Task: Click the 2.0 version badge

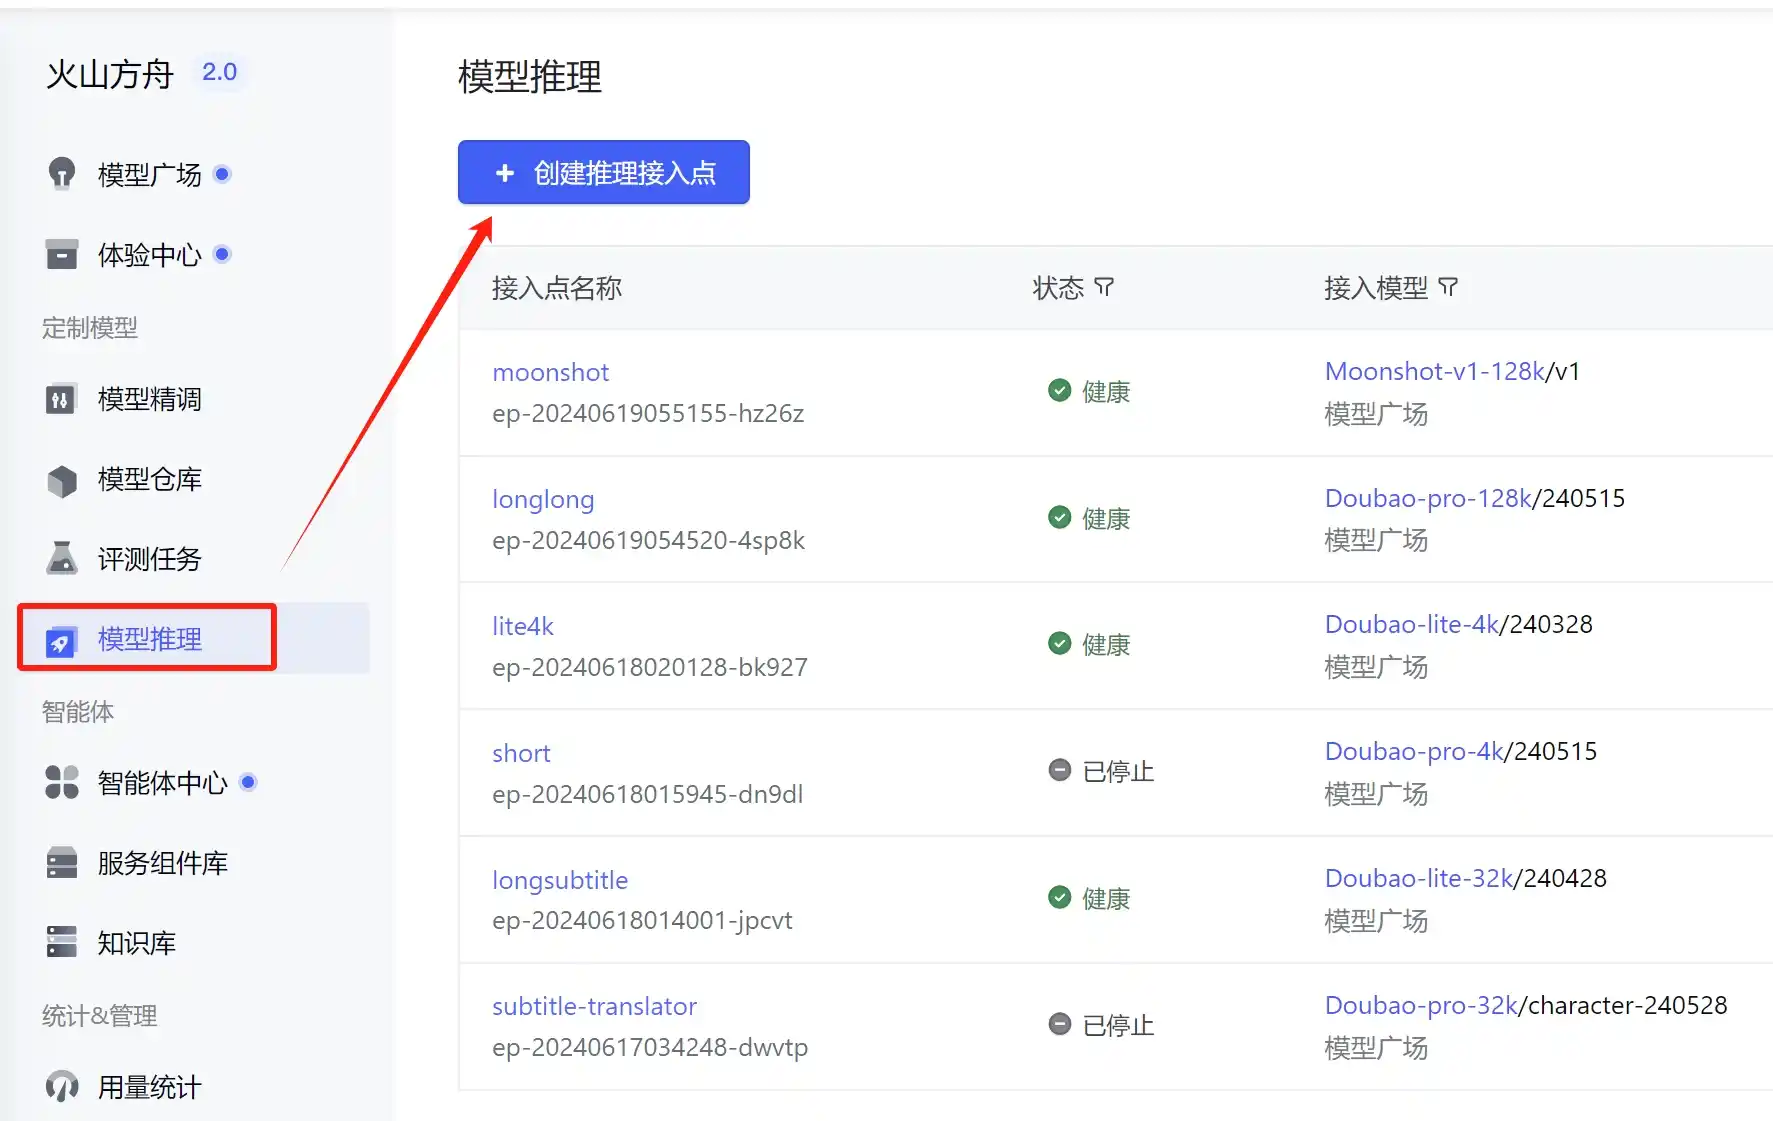Action: (219, 72)
